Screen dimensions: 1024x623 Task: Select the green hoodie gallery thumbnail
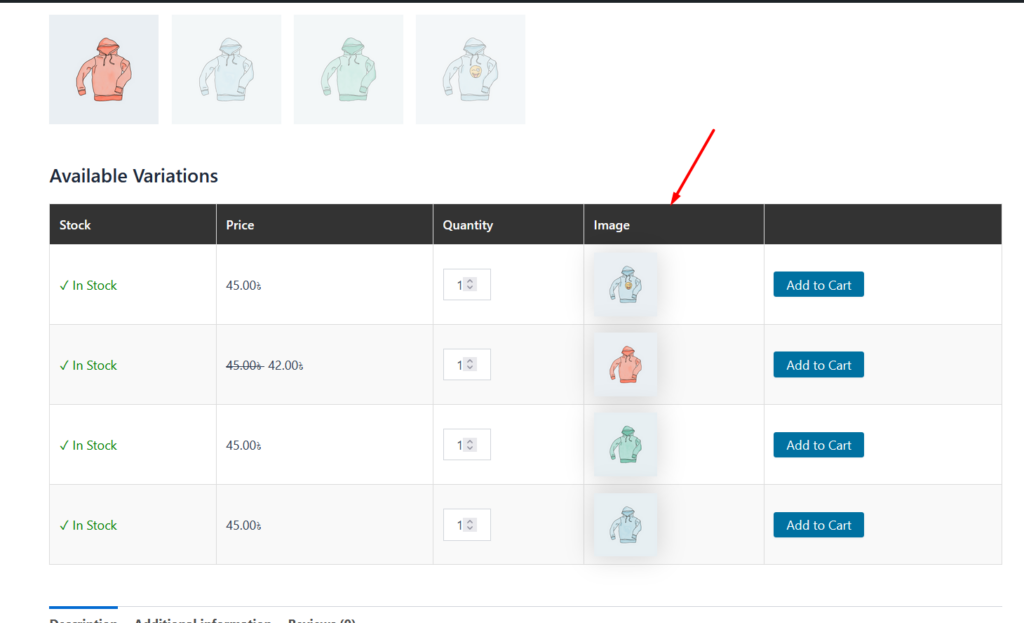pos(348,69)
